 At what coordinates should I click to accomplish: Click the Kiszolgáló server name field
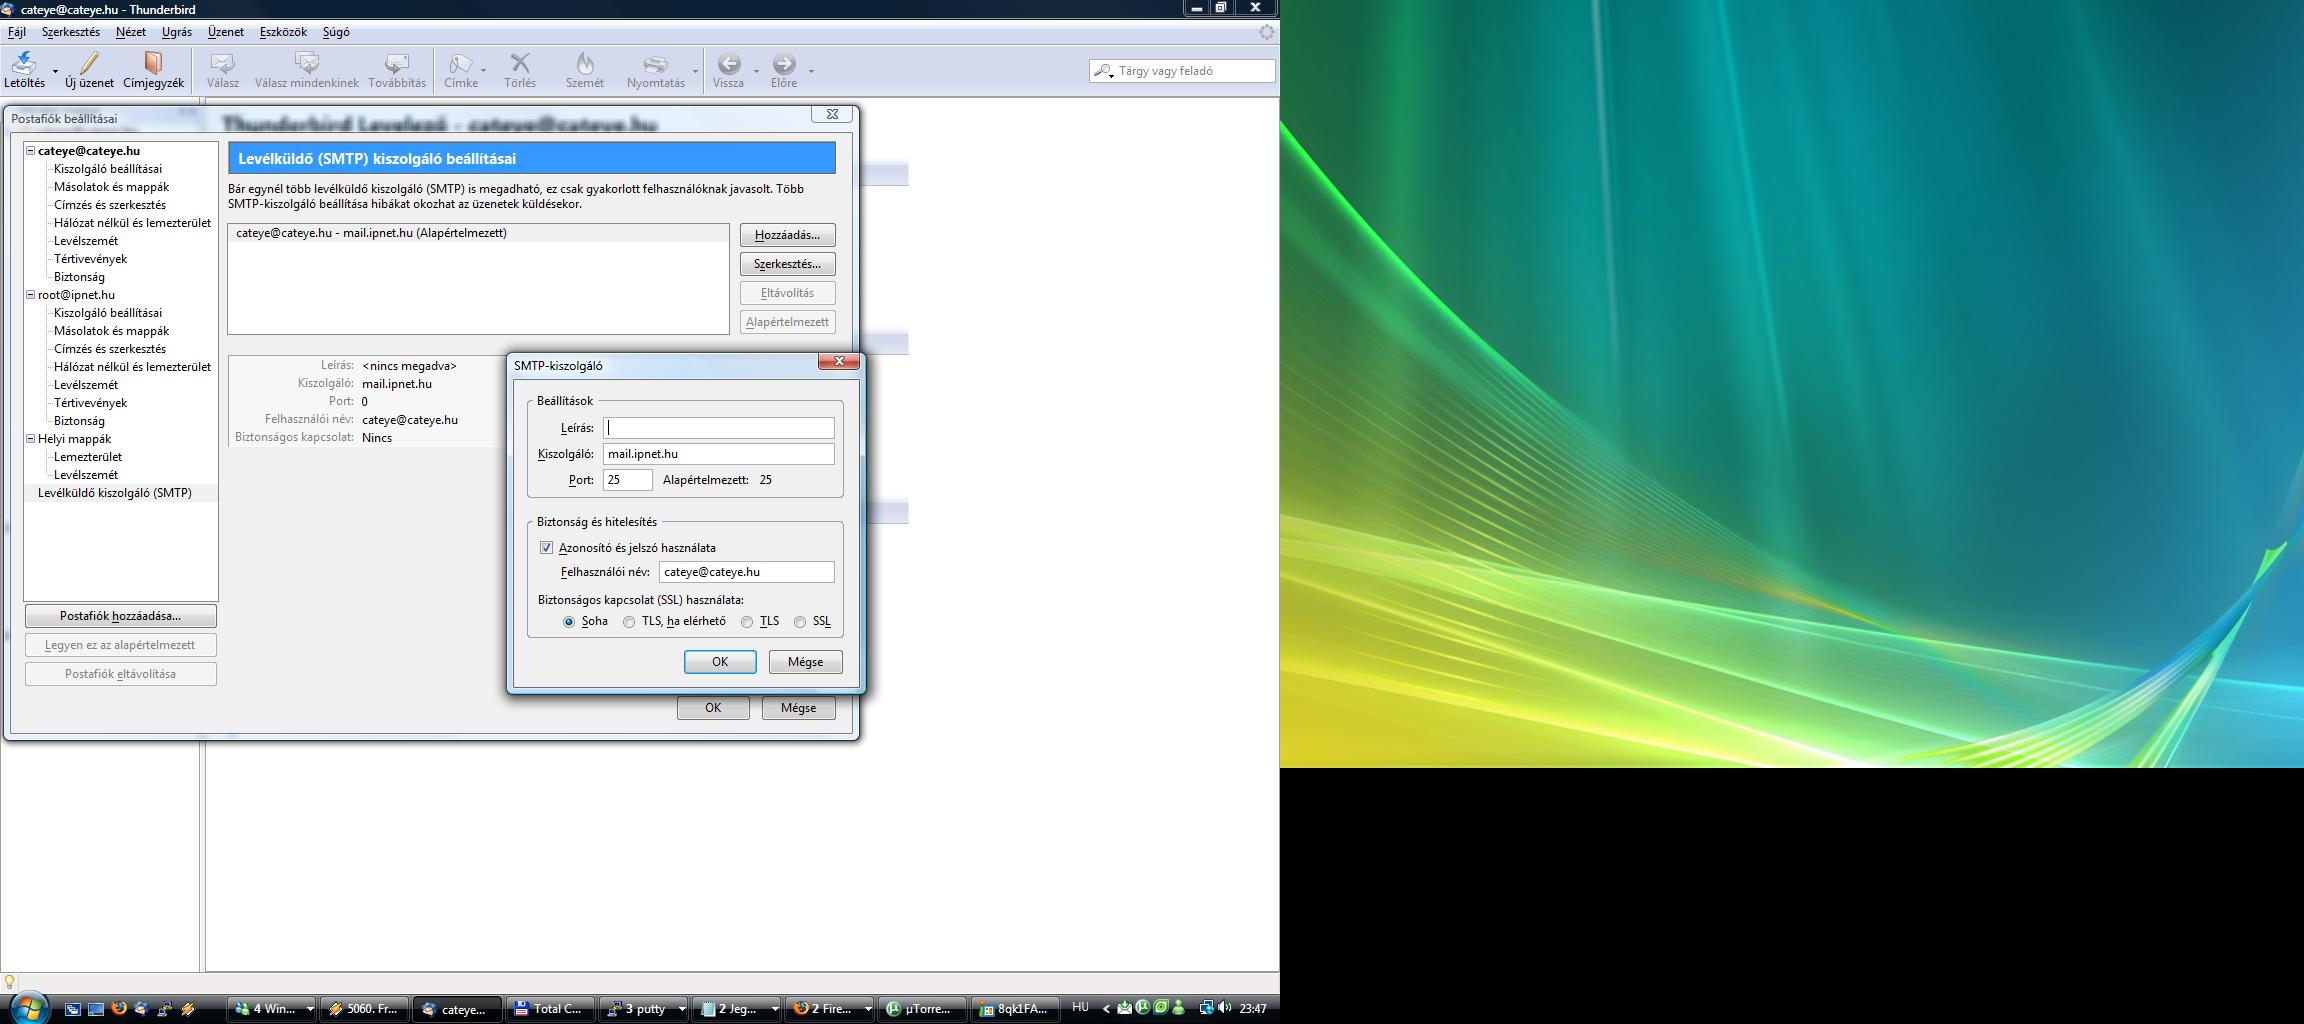(x=718, y=454)
